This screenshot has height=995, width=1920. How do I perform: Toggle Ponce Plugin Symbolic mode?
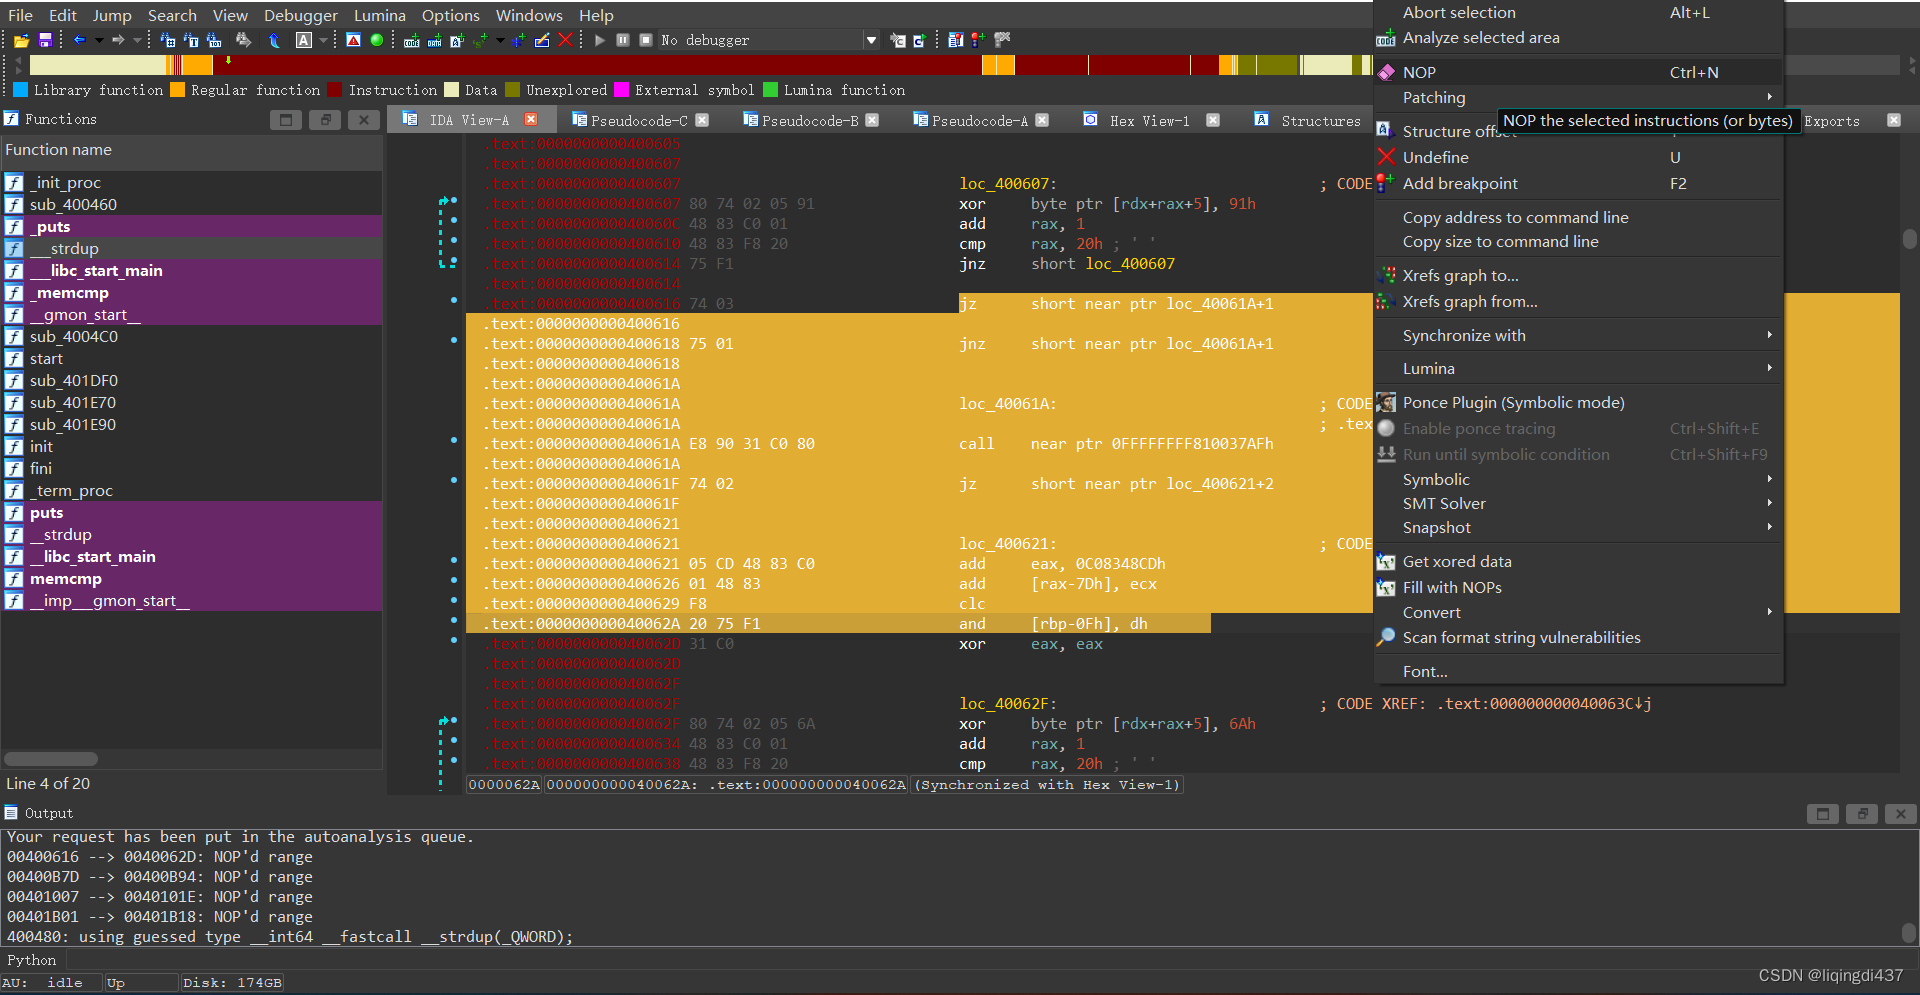click(x=1514, y=402)
